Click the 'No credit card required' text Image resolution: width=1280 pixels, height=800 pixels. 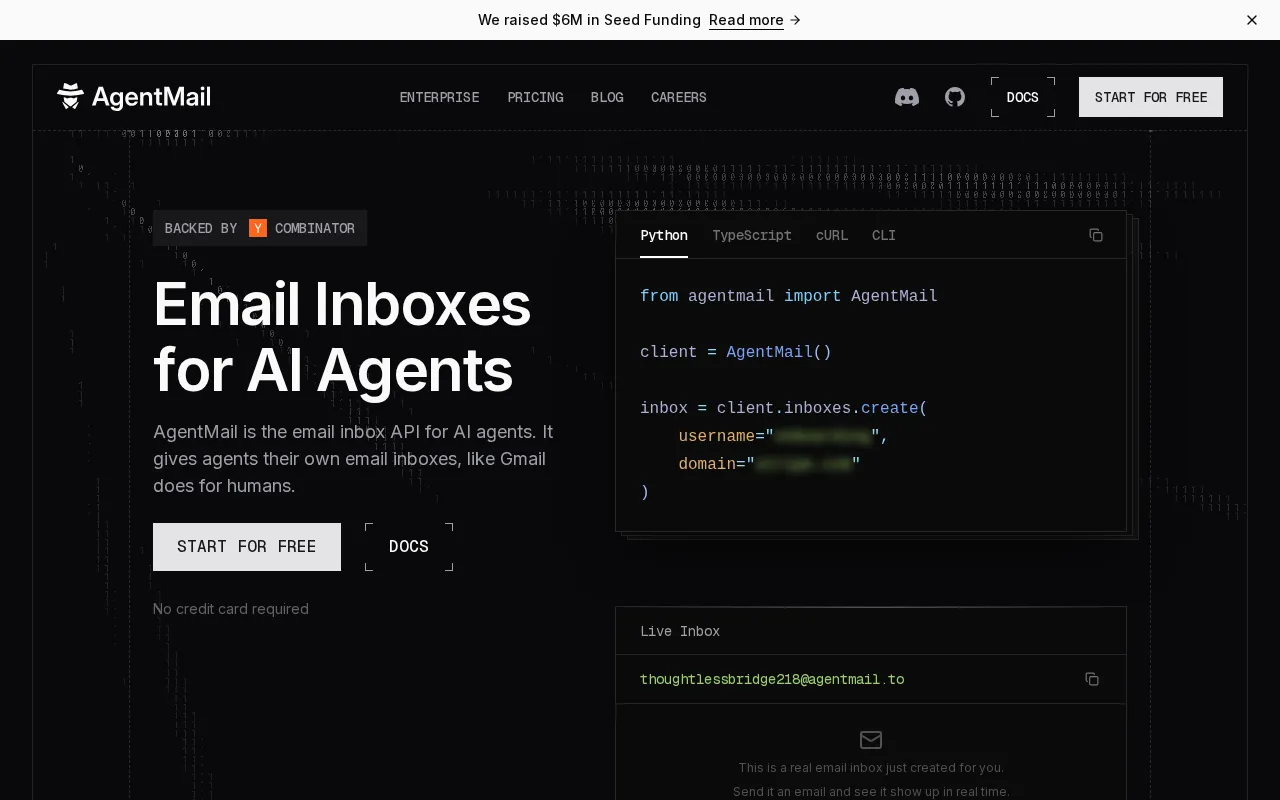[231, 609]
